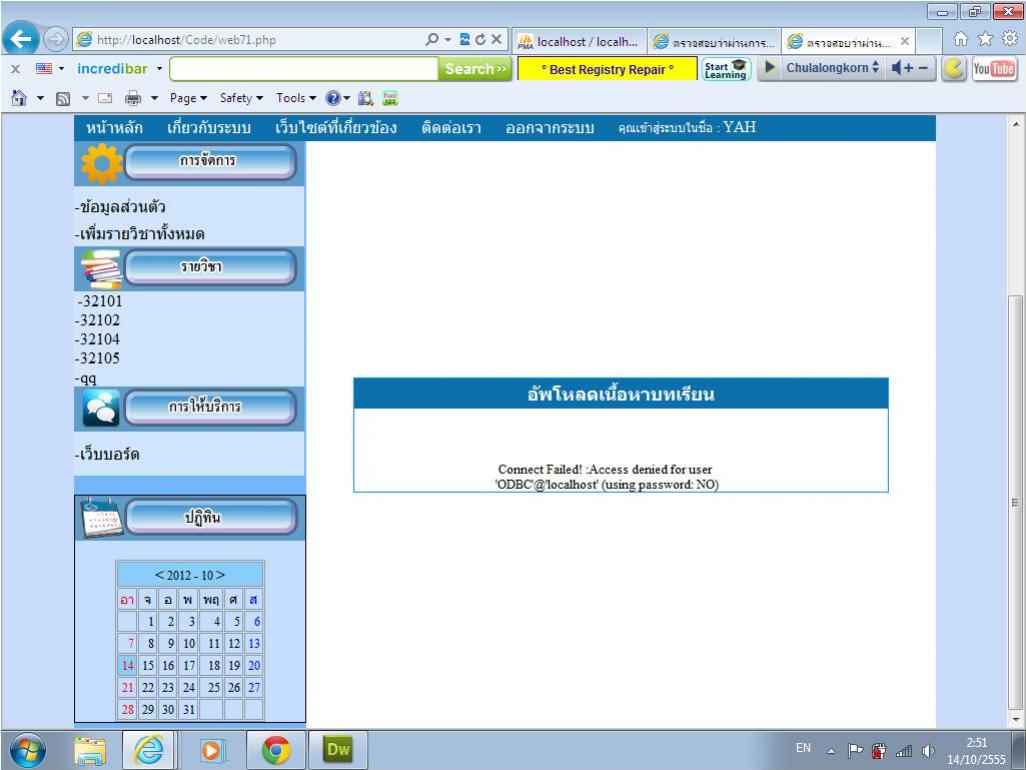The width and height of the screenshot is (1026, 770).
Task: Expand the incredibar dropdown arrow
Action: (159, 69)
